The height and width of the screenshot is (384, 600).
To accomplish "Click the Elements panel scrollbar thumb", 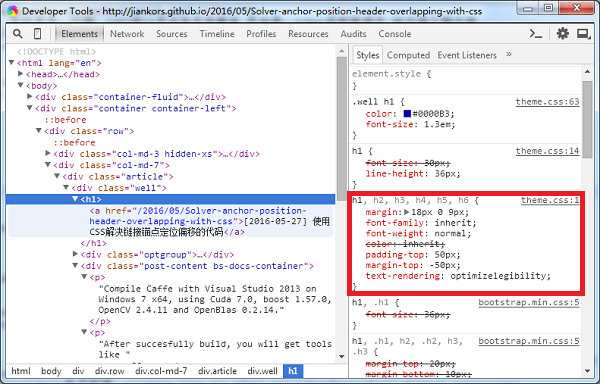I will (342, 128).
